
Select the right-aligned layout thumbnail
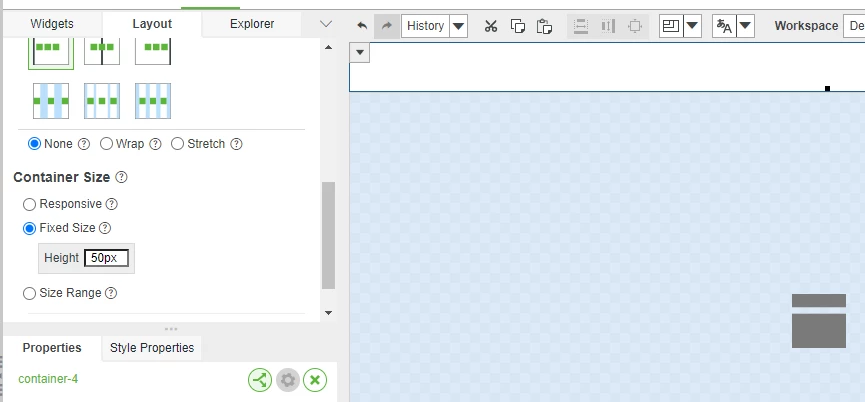click(153, 50)
